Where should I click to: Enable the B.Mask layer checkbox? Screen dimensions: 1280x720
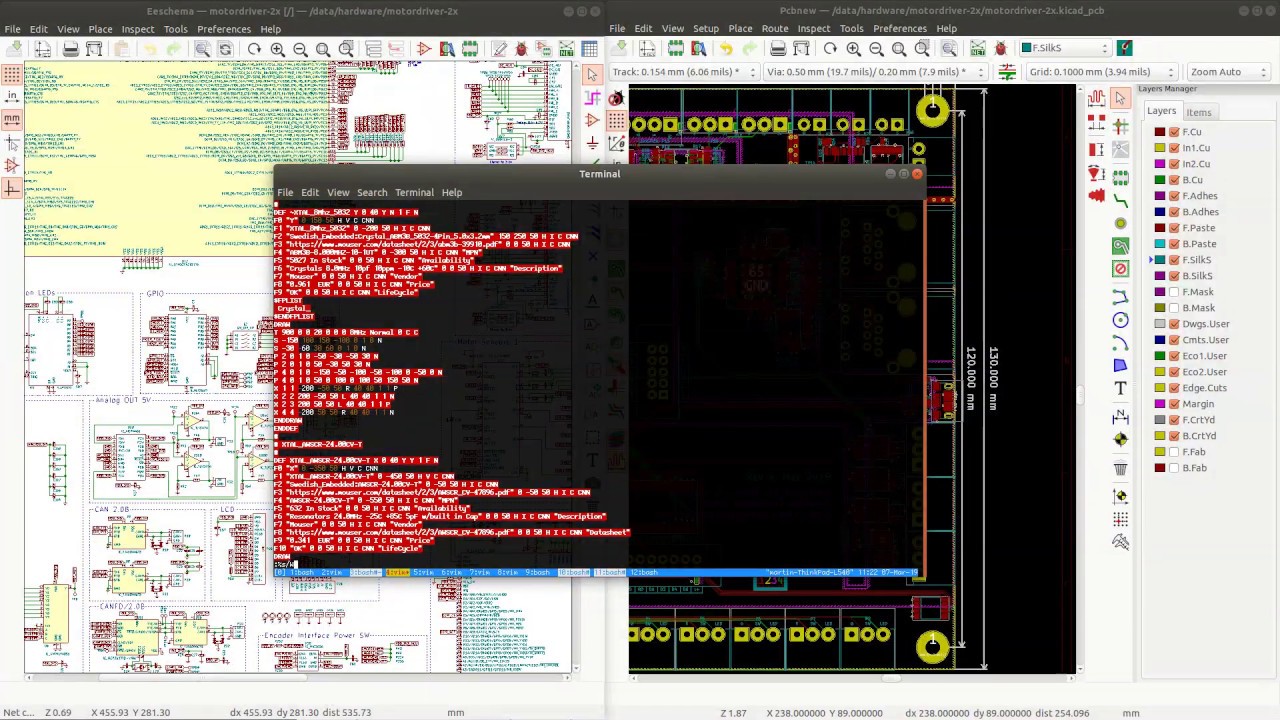(1174, 308)
